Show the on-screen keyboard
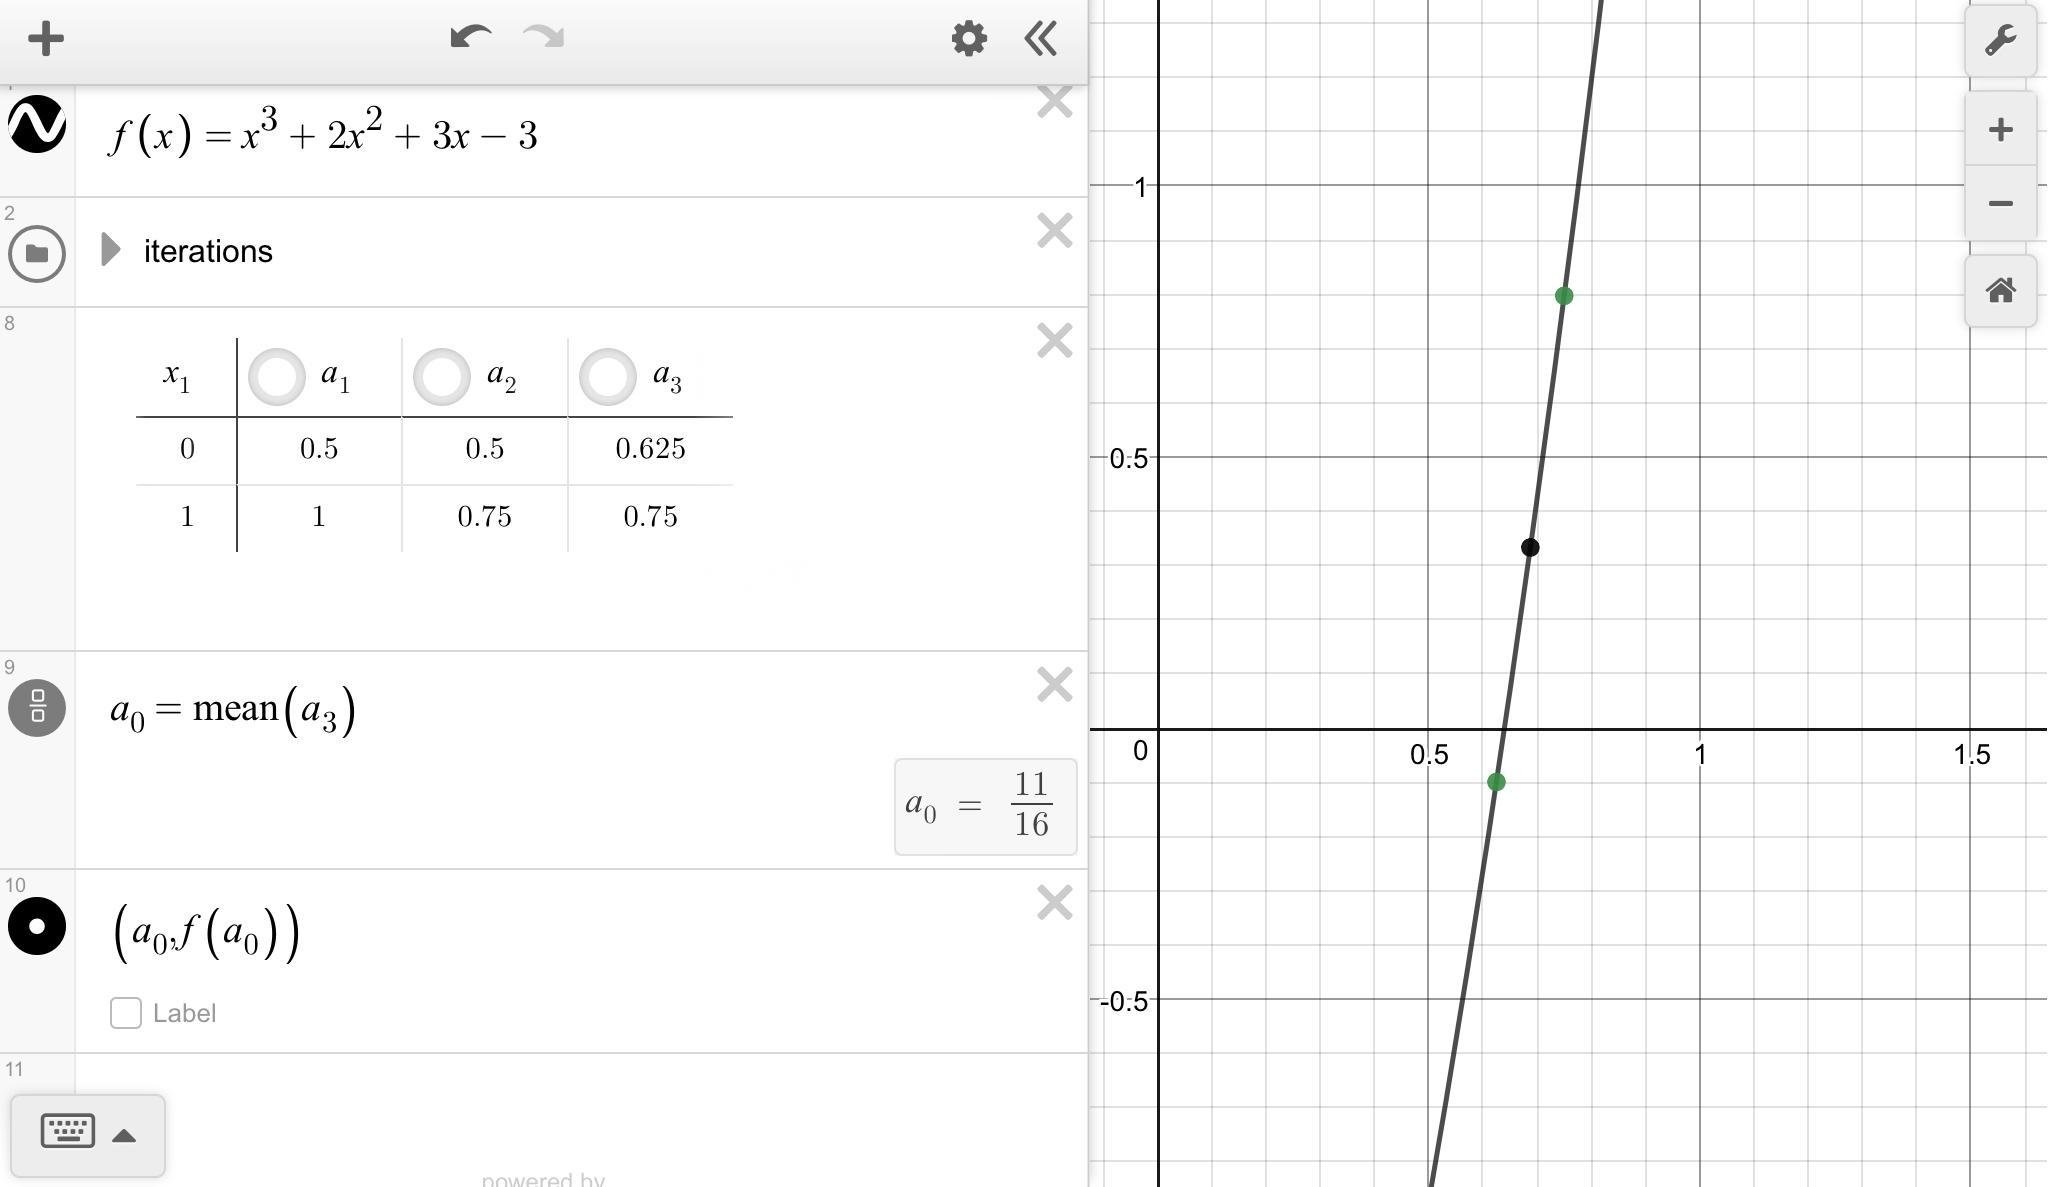This screenshot has height=1187, width=2048. click(67, 1131)
